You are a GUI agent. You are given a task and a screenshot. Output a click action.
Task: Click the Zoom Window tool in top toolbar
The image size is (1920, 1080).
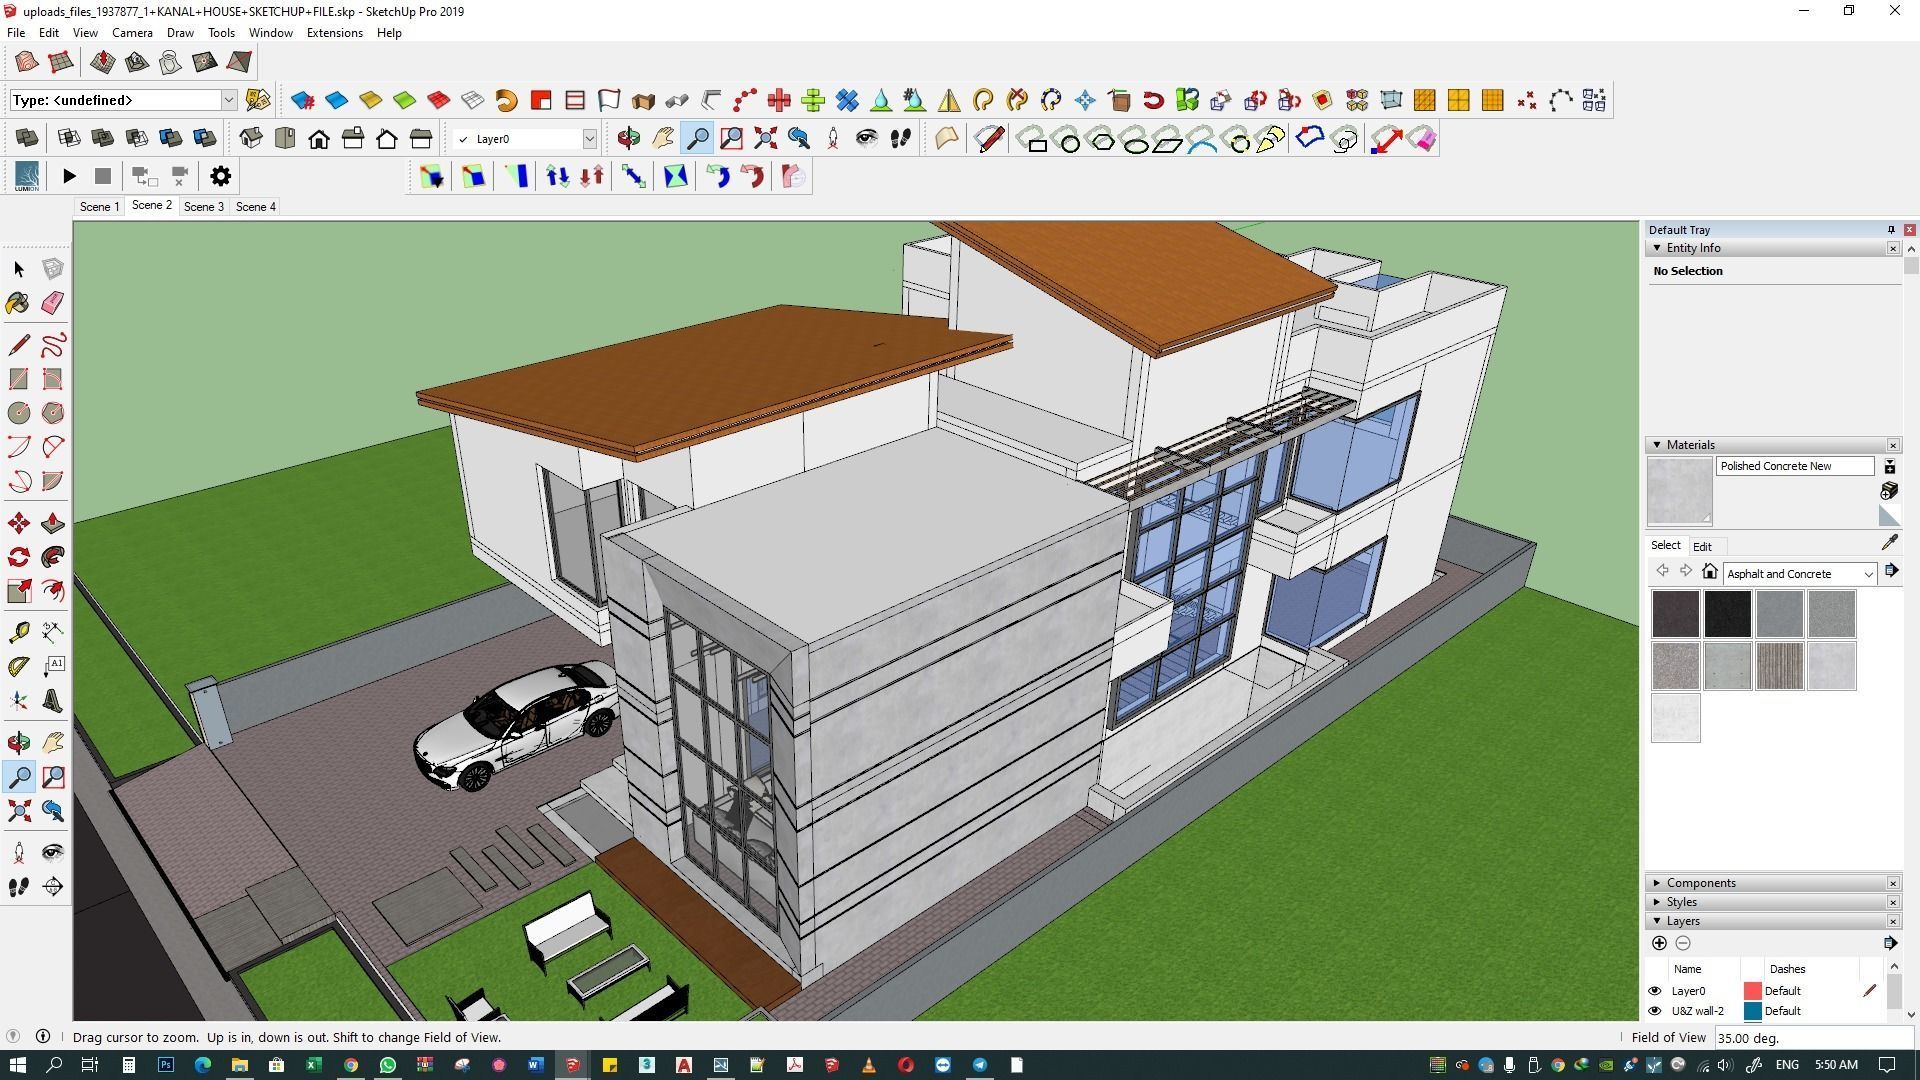(731, 139)
